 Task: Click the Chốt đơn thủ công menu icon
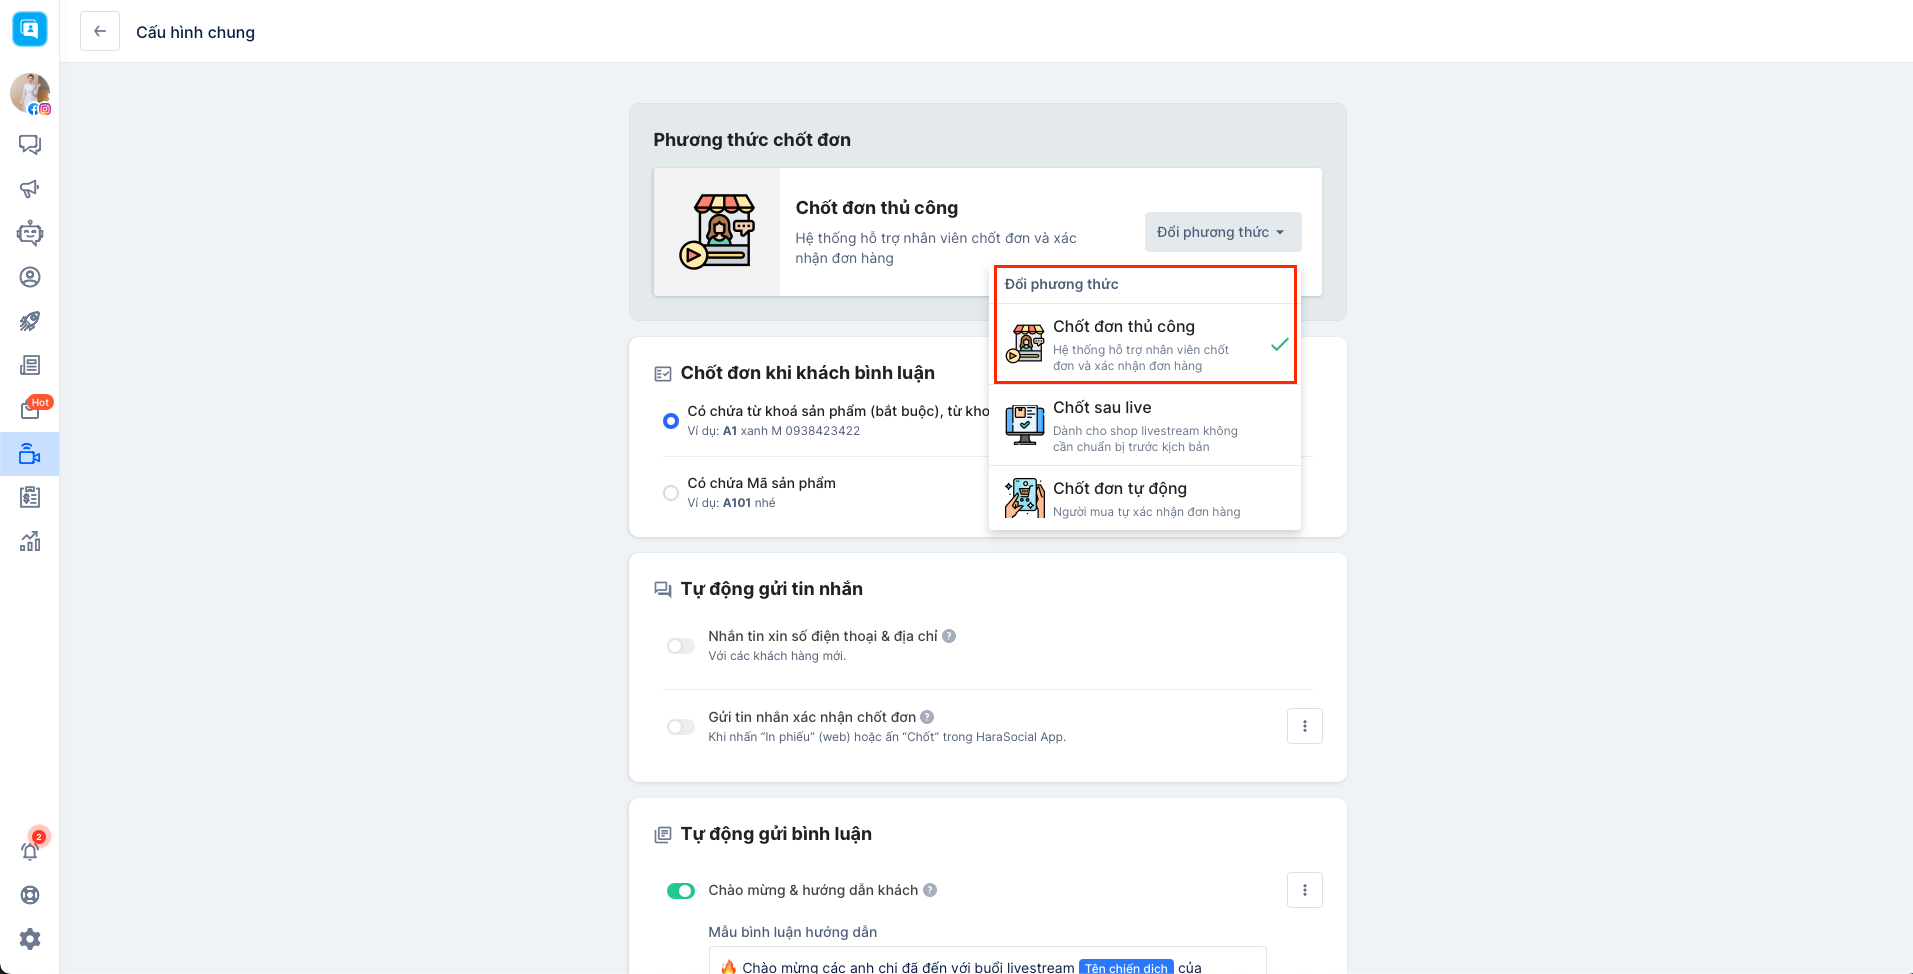(1025, 344)
